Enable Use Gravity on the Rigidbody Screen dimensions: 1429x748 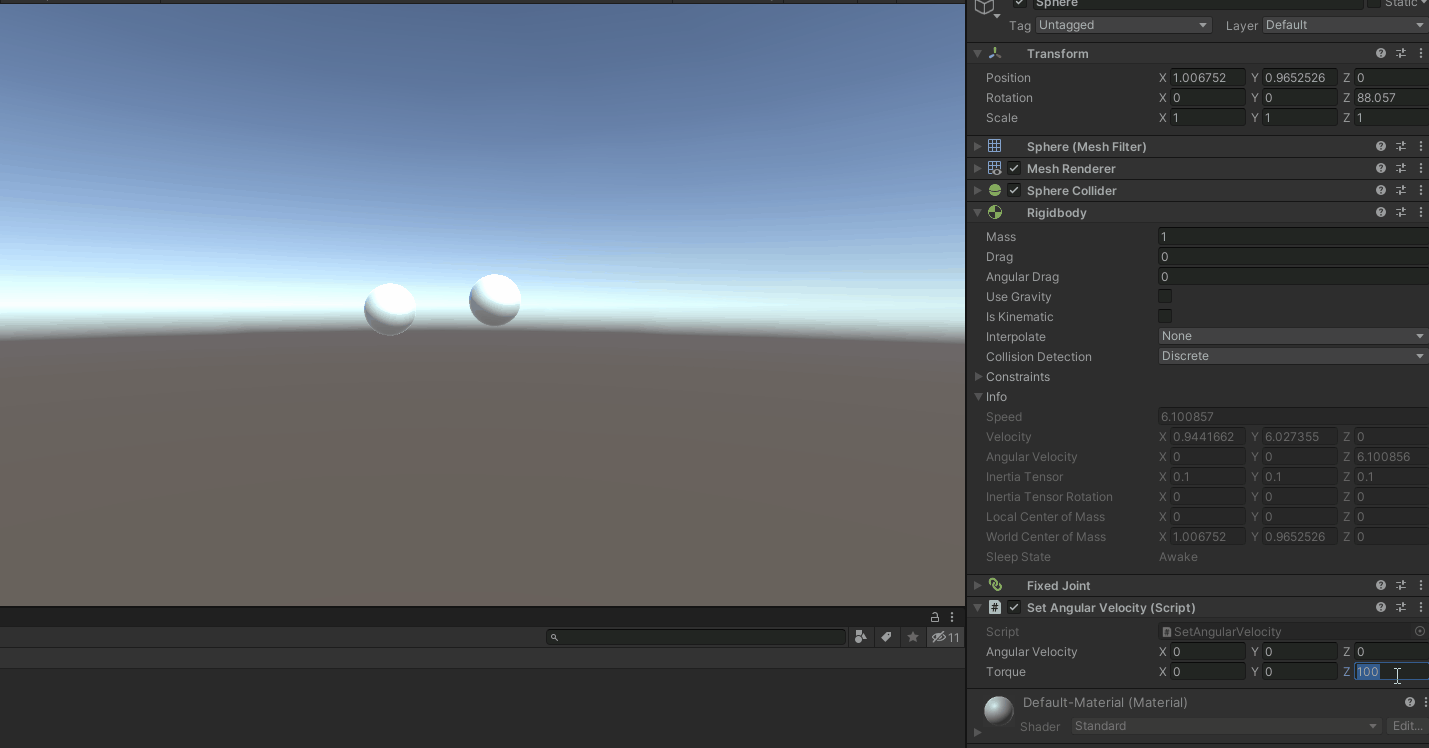pyautogui.click(x=1164, y=296)
